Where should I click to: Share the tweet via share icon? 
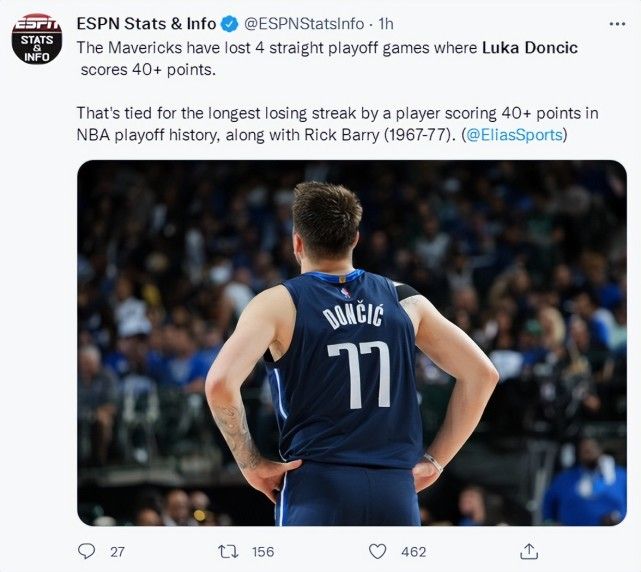tap(528, 551)
